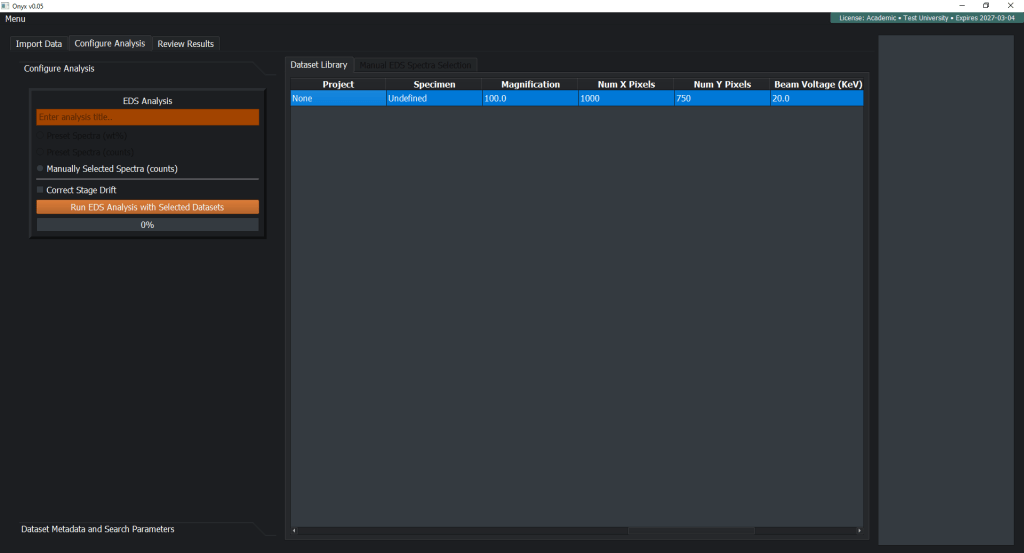The image size is (1024, 553).
Task: Select the Configure Analysis tab
Action: 110,43
